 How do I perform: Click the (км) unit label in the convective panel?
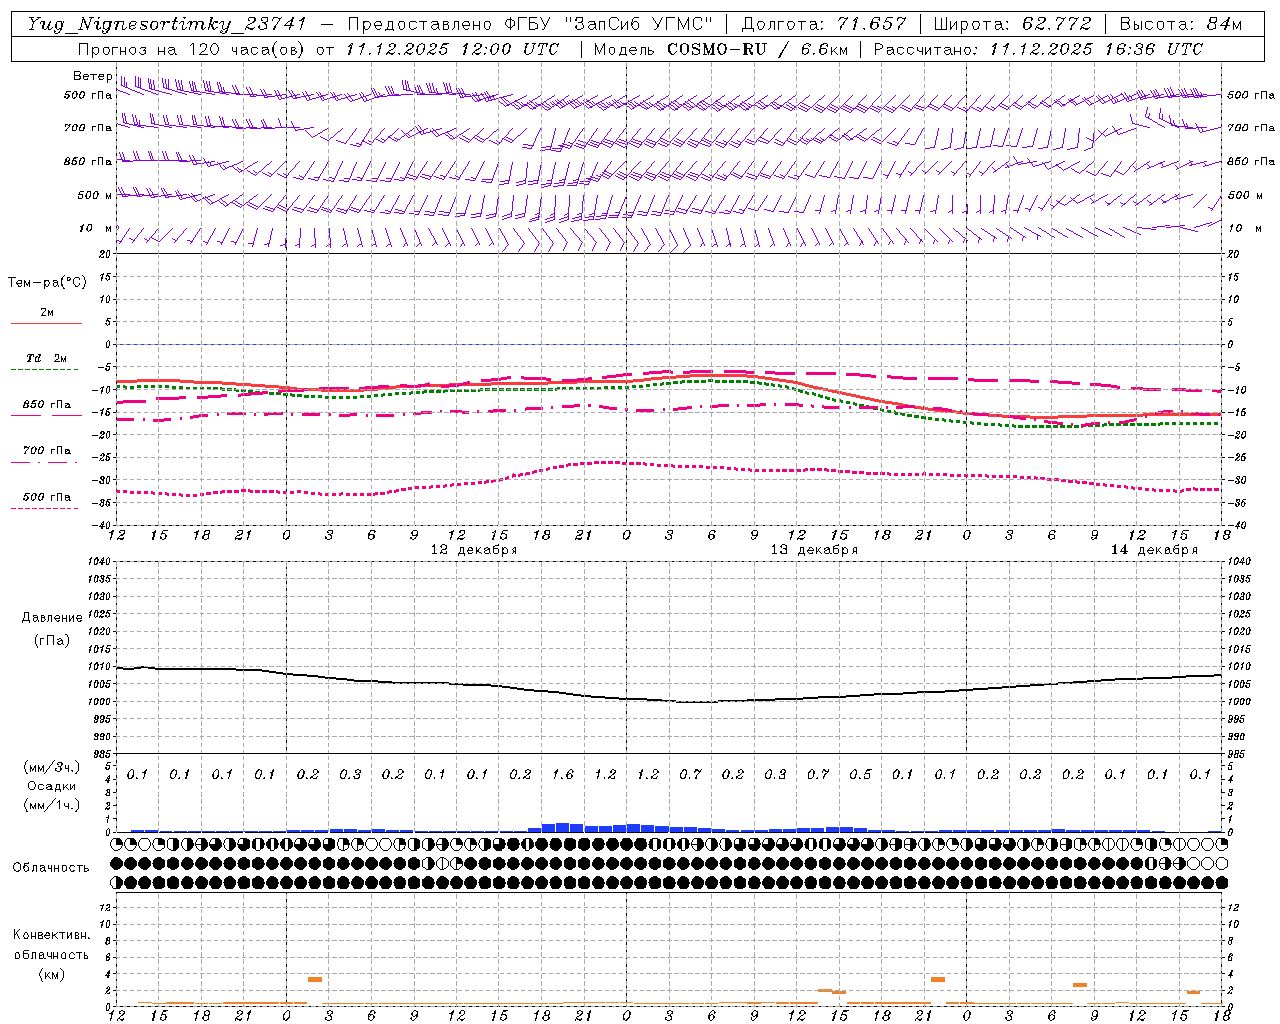(x=51, y=974)
